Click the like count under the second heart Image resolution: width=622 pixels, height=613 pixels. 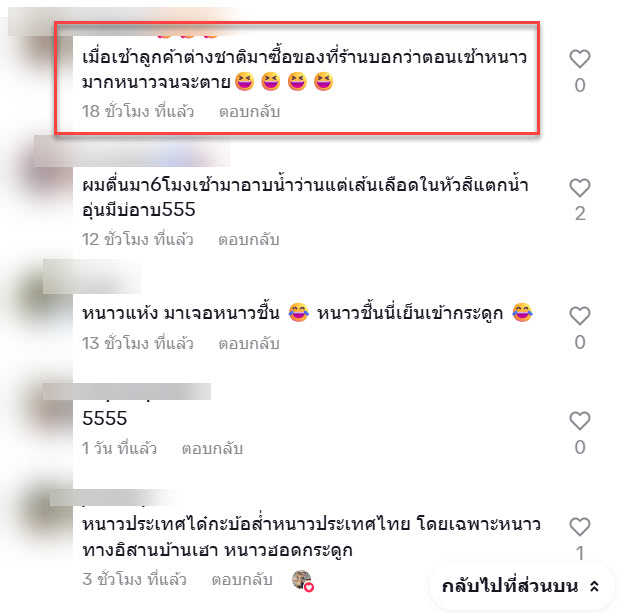[x=580, y=214]
